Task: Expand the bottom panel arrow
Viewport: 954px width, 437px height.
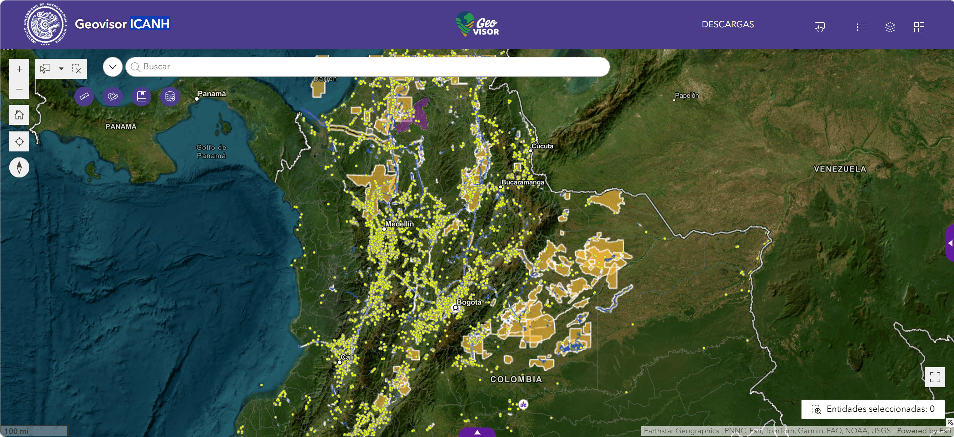Action: 478,432
